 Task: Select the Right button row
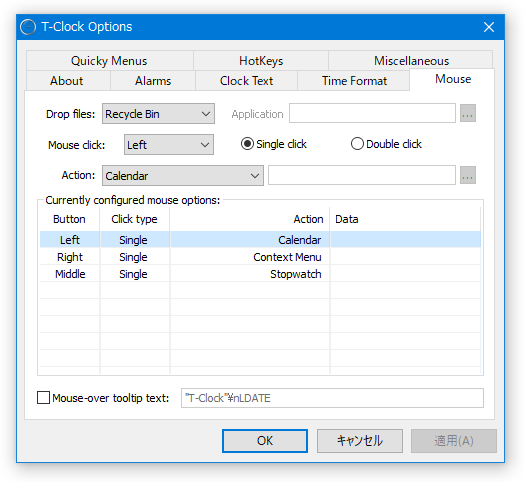pyautogui.click(x=260, y=257)
